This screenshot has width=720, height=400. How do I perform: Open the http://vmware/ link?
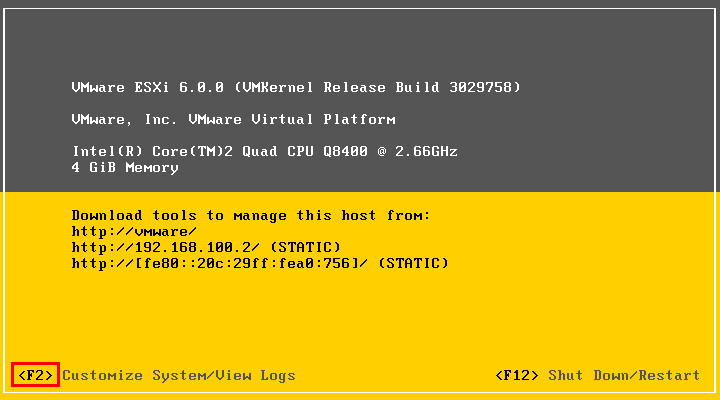134,232
